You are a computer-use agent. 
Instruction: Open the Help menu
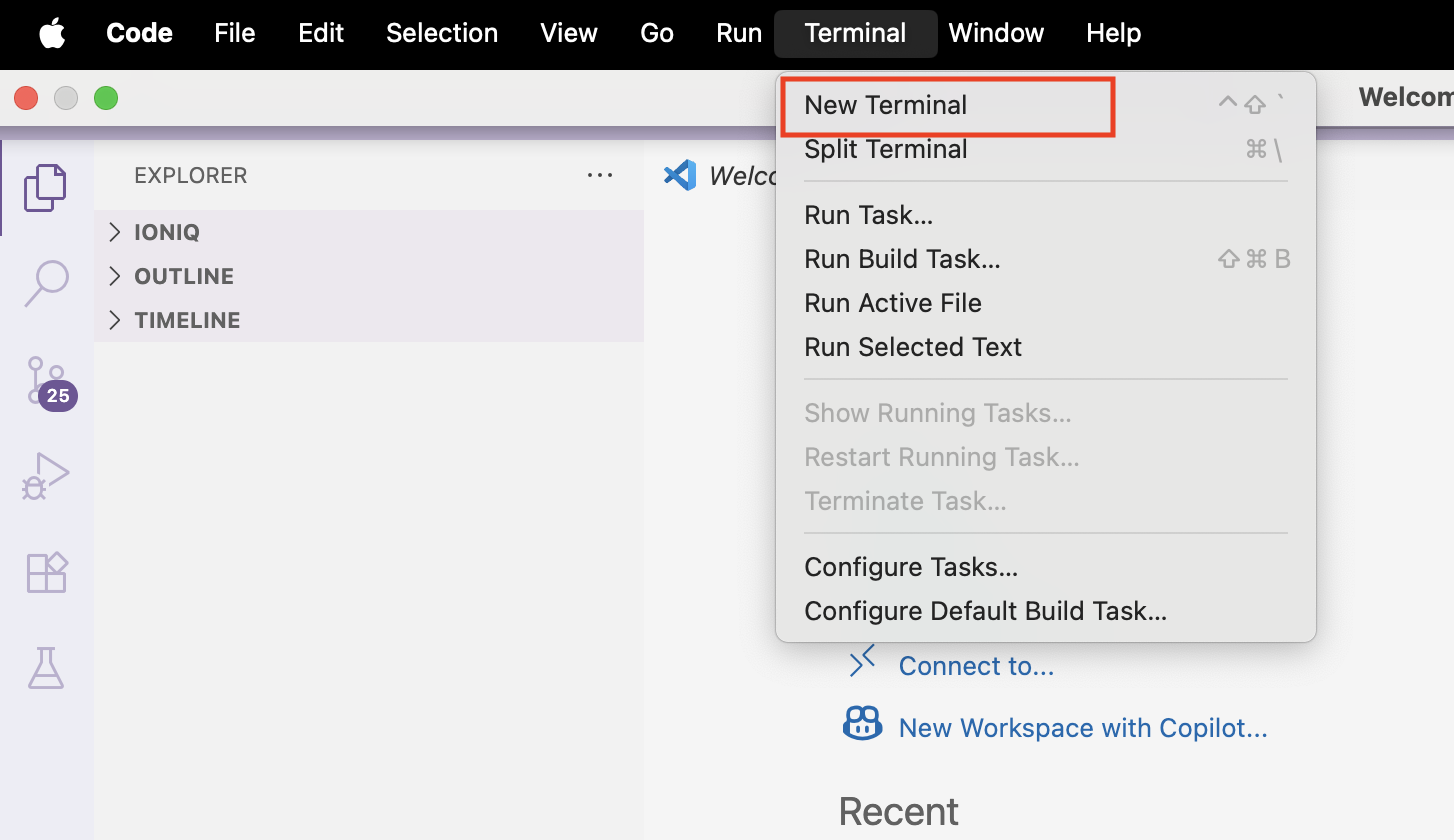(x=1114, y=33)
